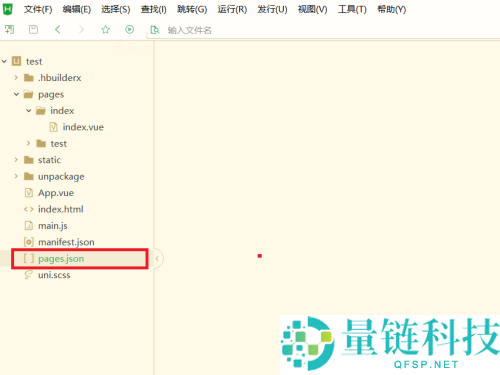Viewport: 500px width, 375px height.
Task: Click the unpackage folder icon
Action: 29,176
